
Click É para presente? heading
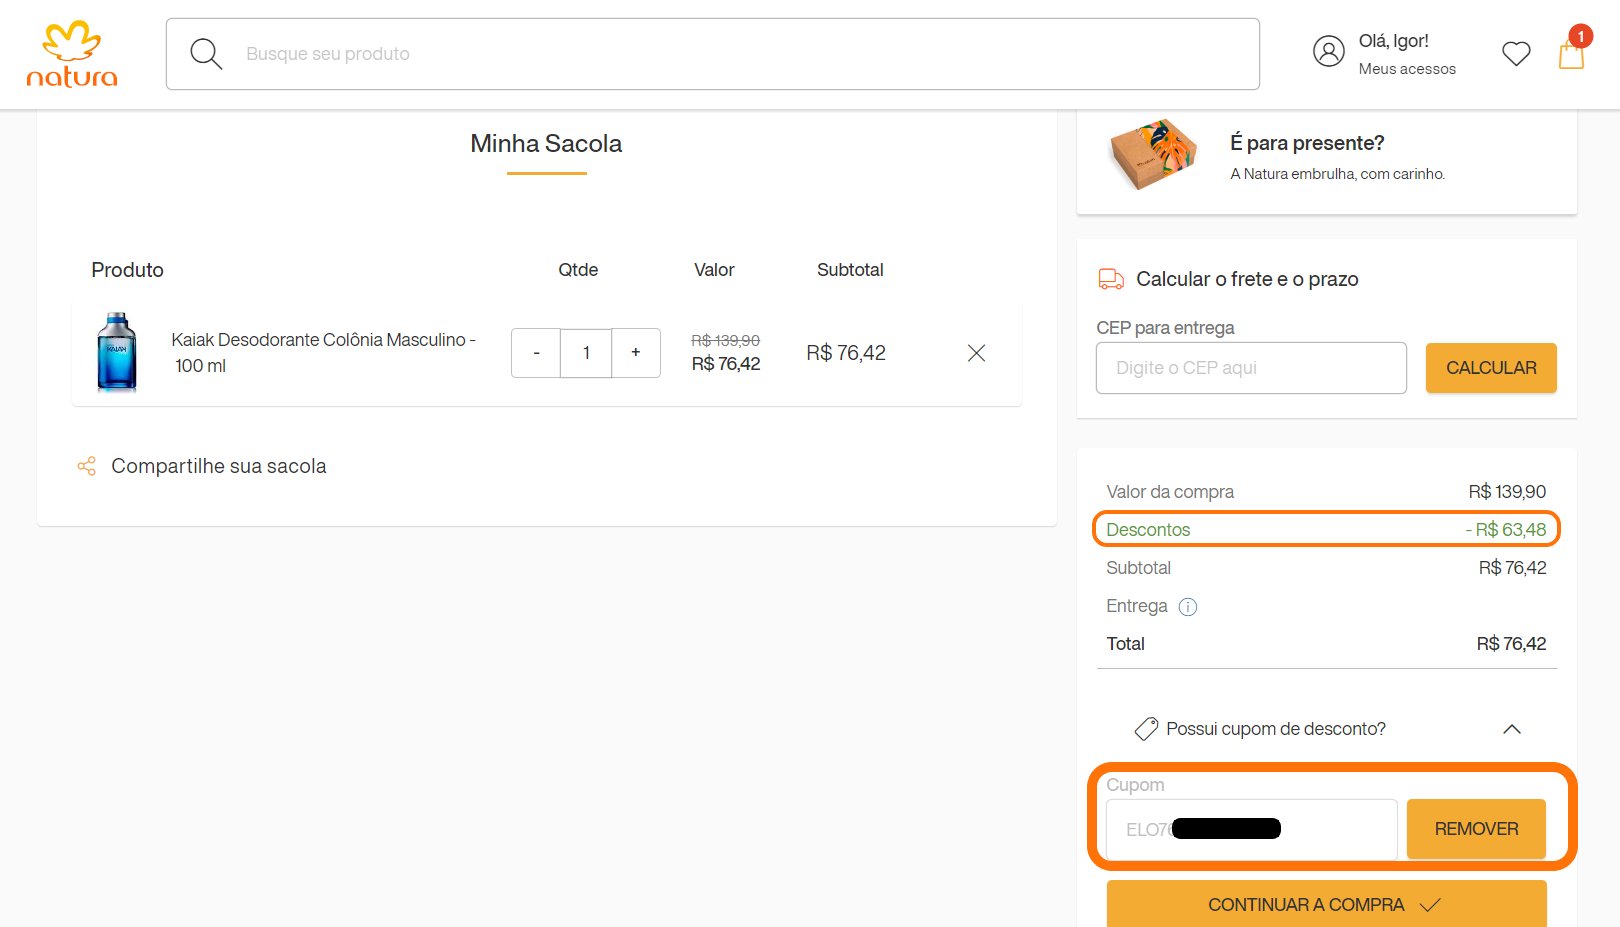(x=1307, y=143)
